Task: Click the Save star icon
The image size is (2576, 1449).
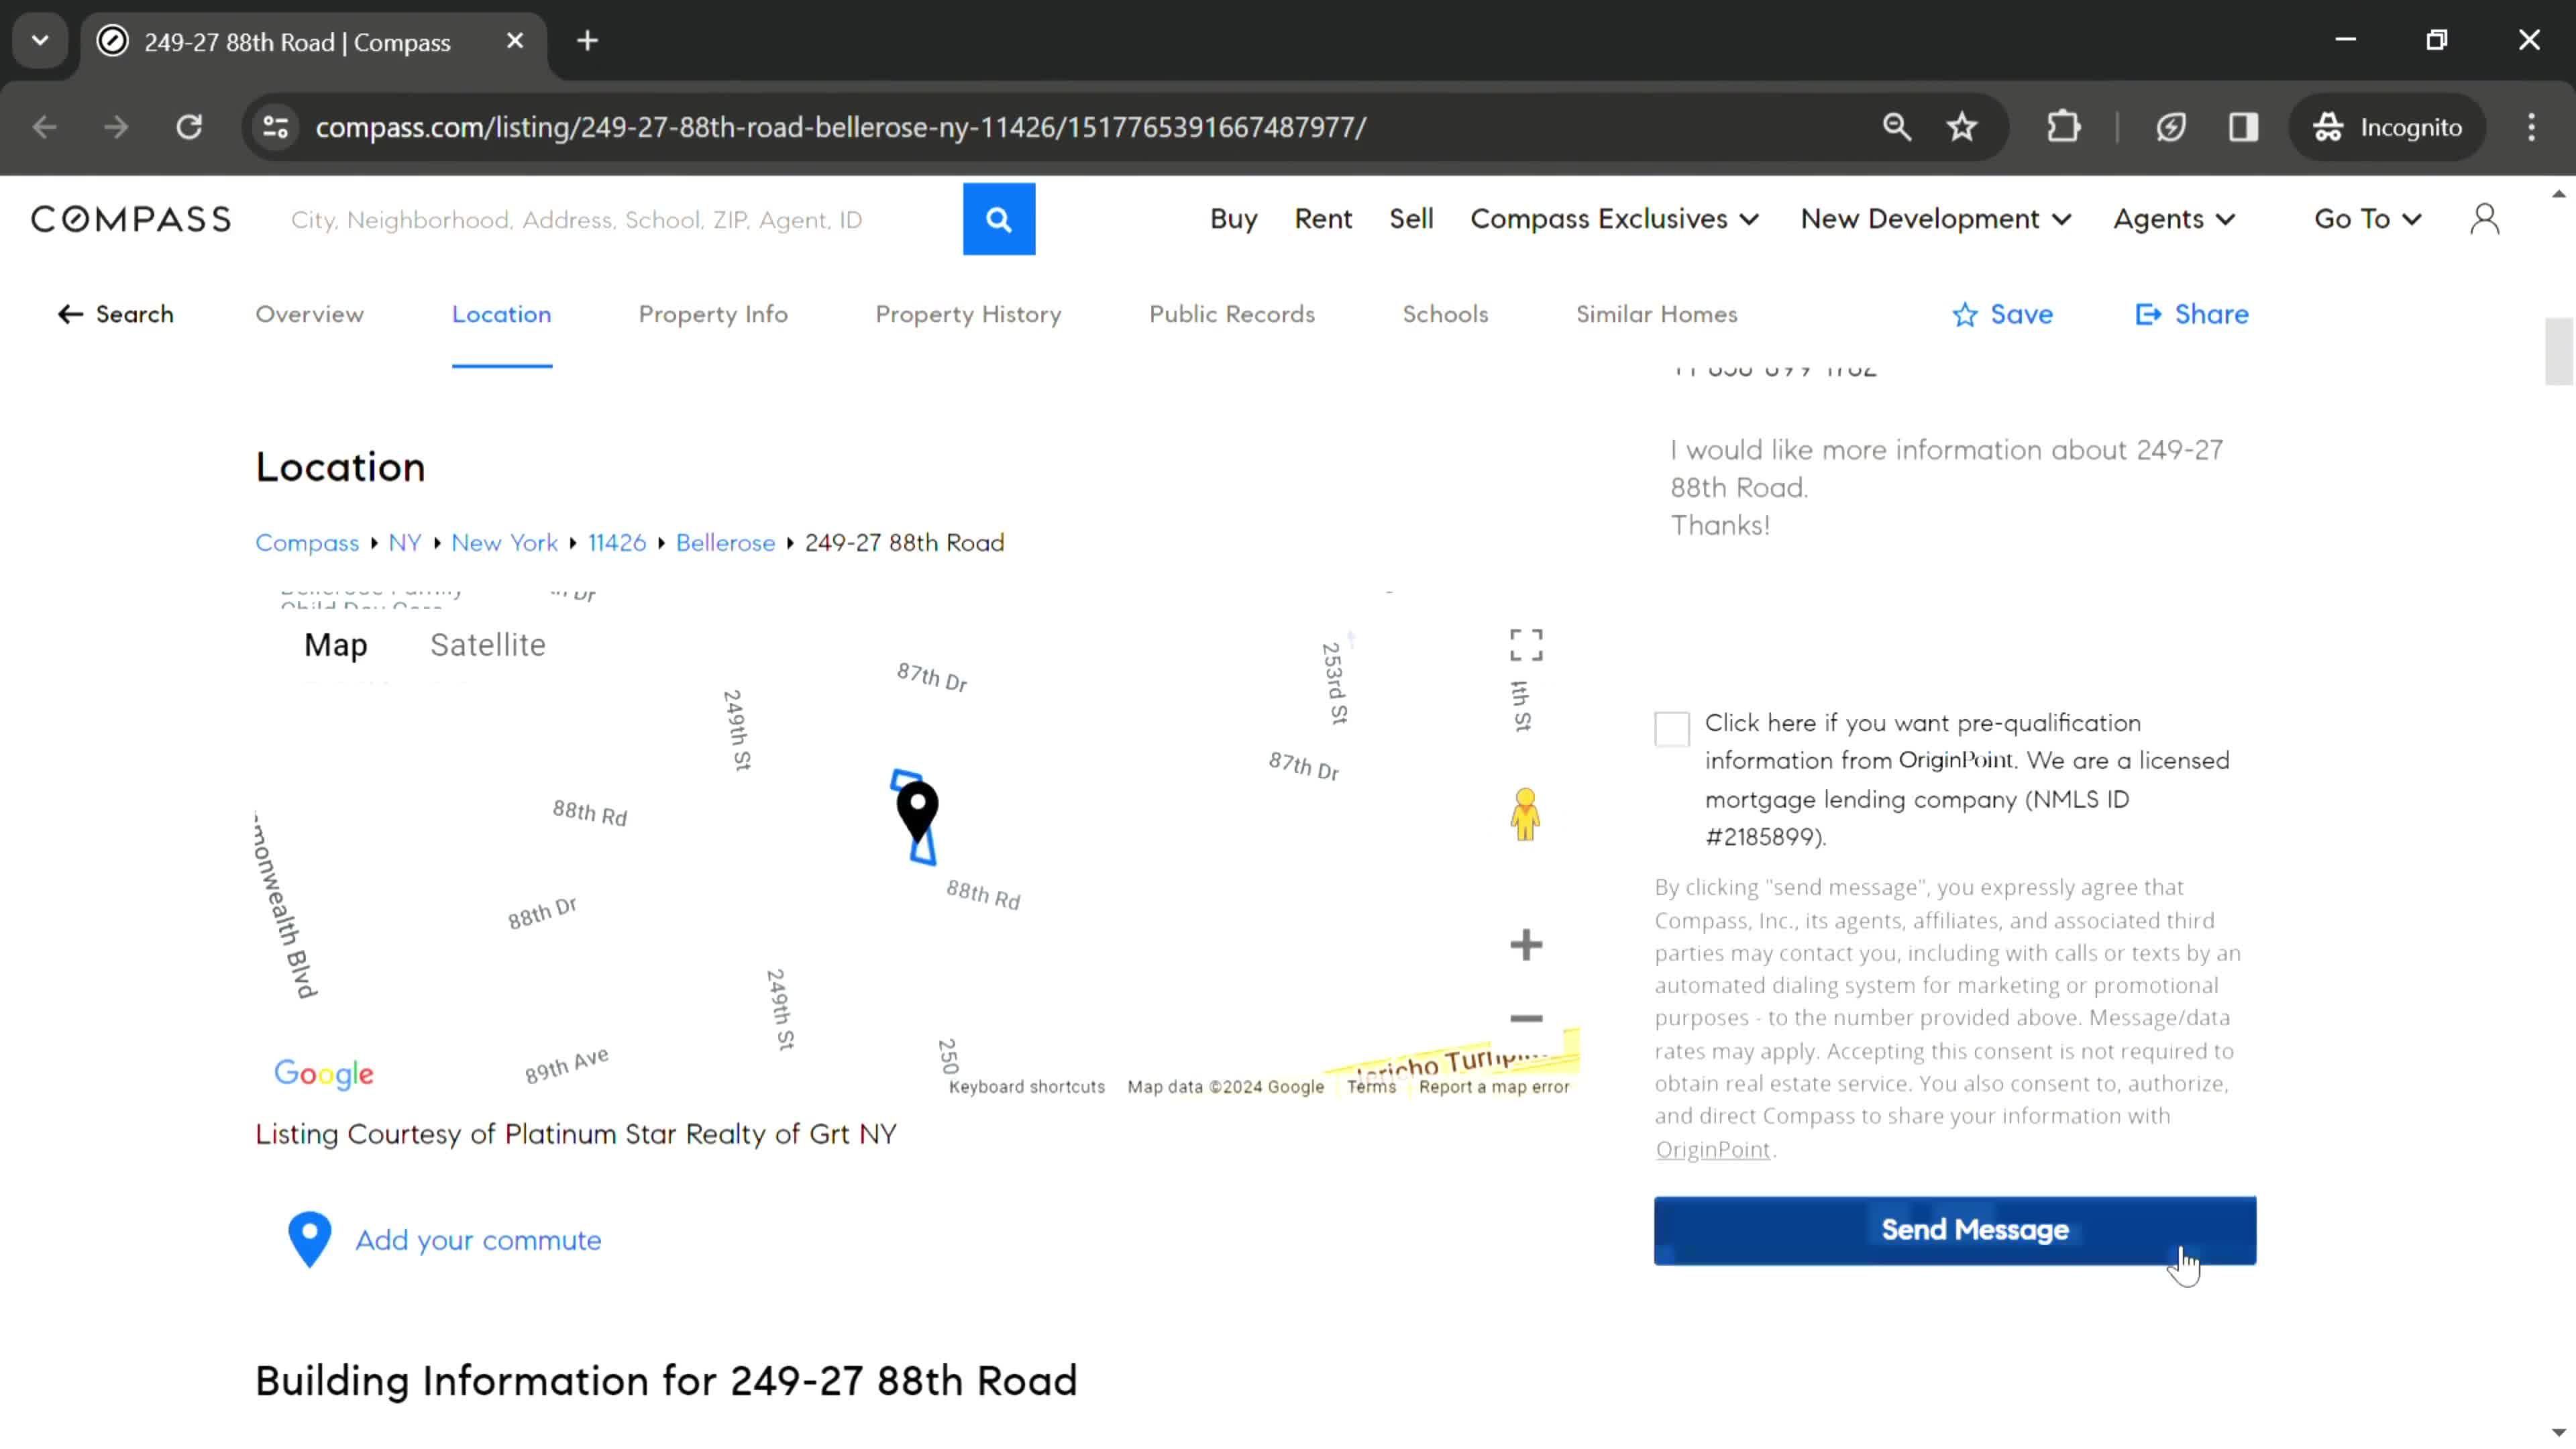Action: point(1968,313)
